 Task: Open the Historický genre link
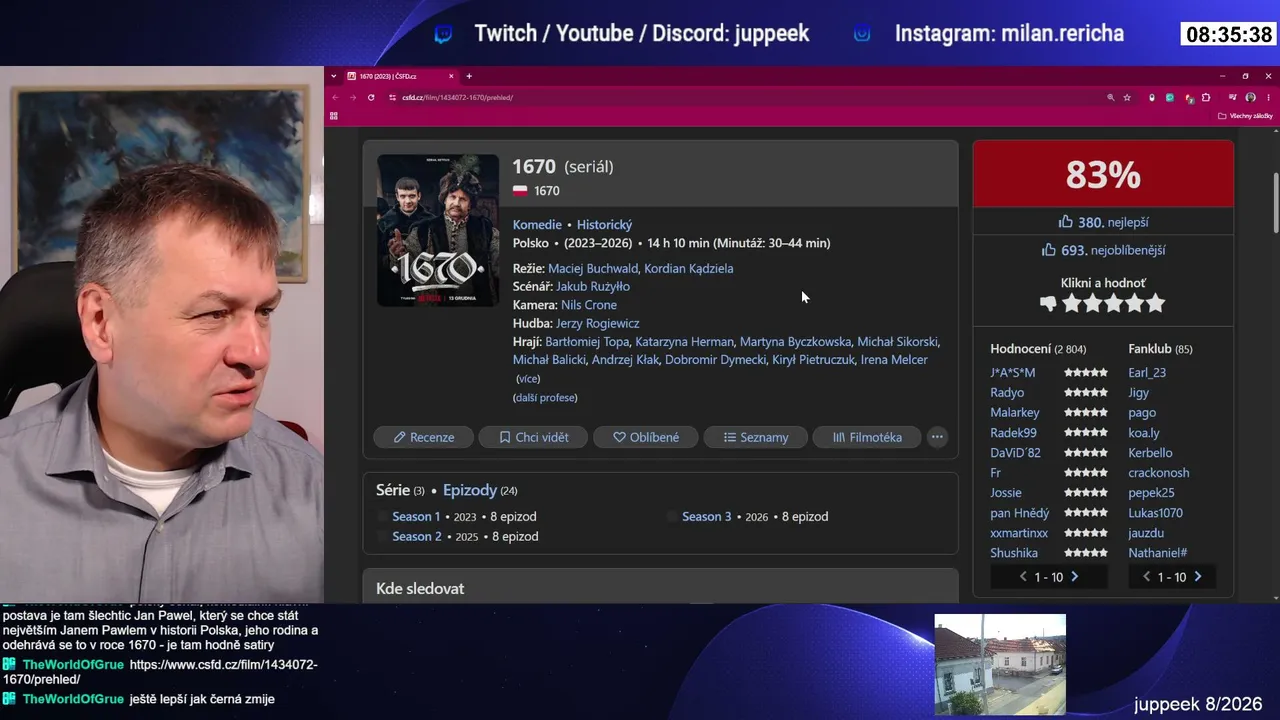pyautogui.click(x=604, y=225)
